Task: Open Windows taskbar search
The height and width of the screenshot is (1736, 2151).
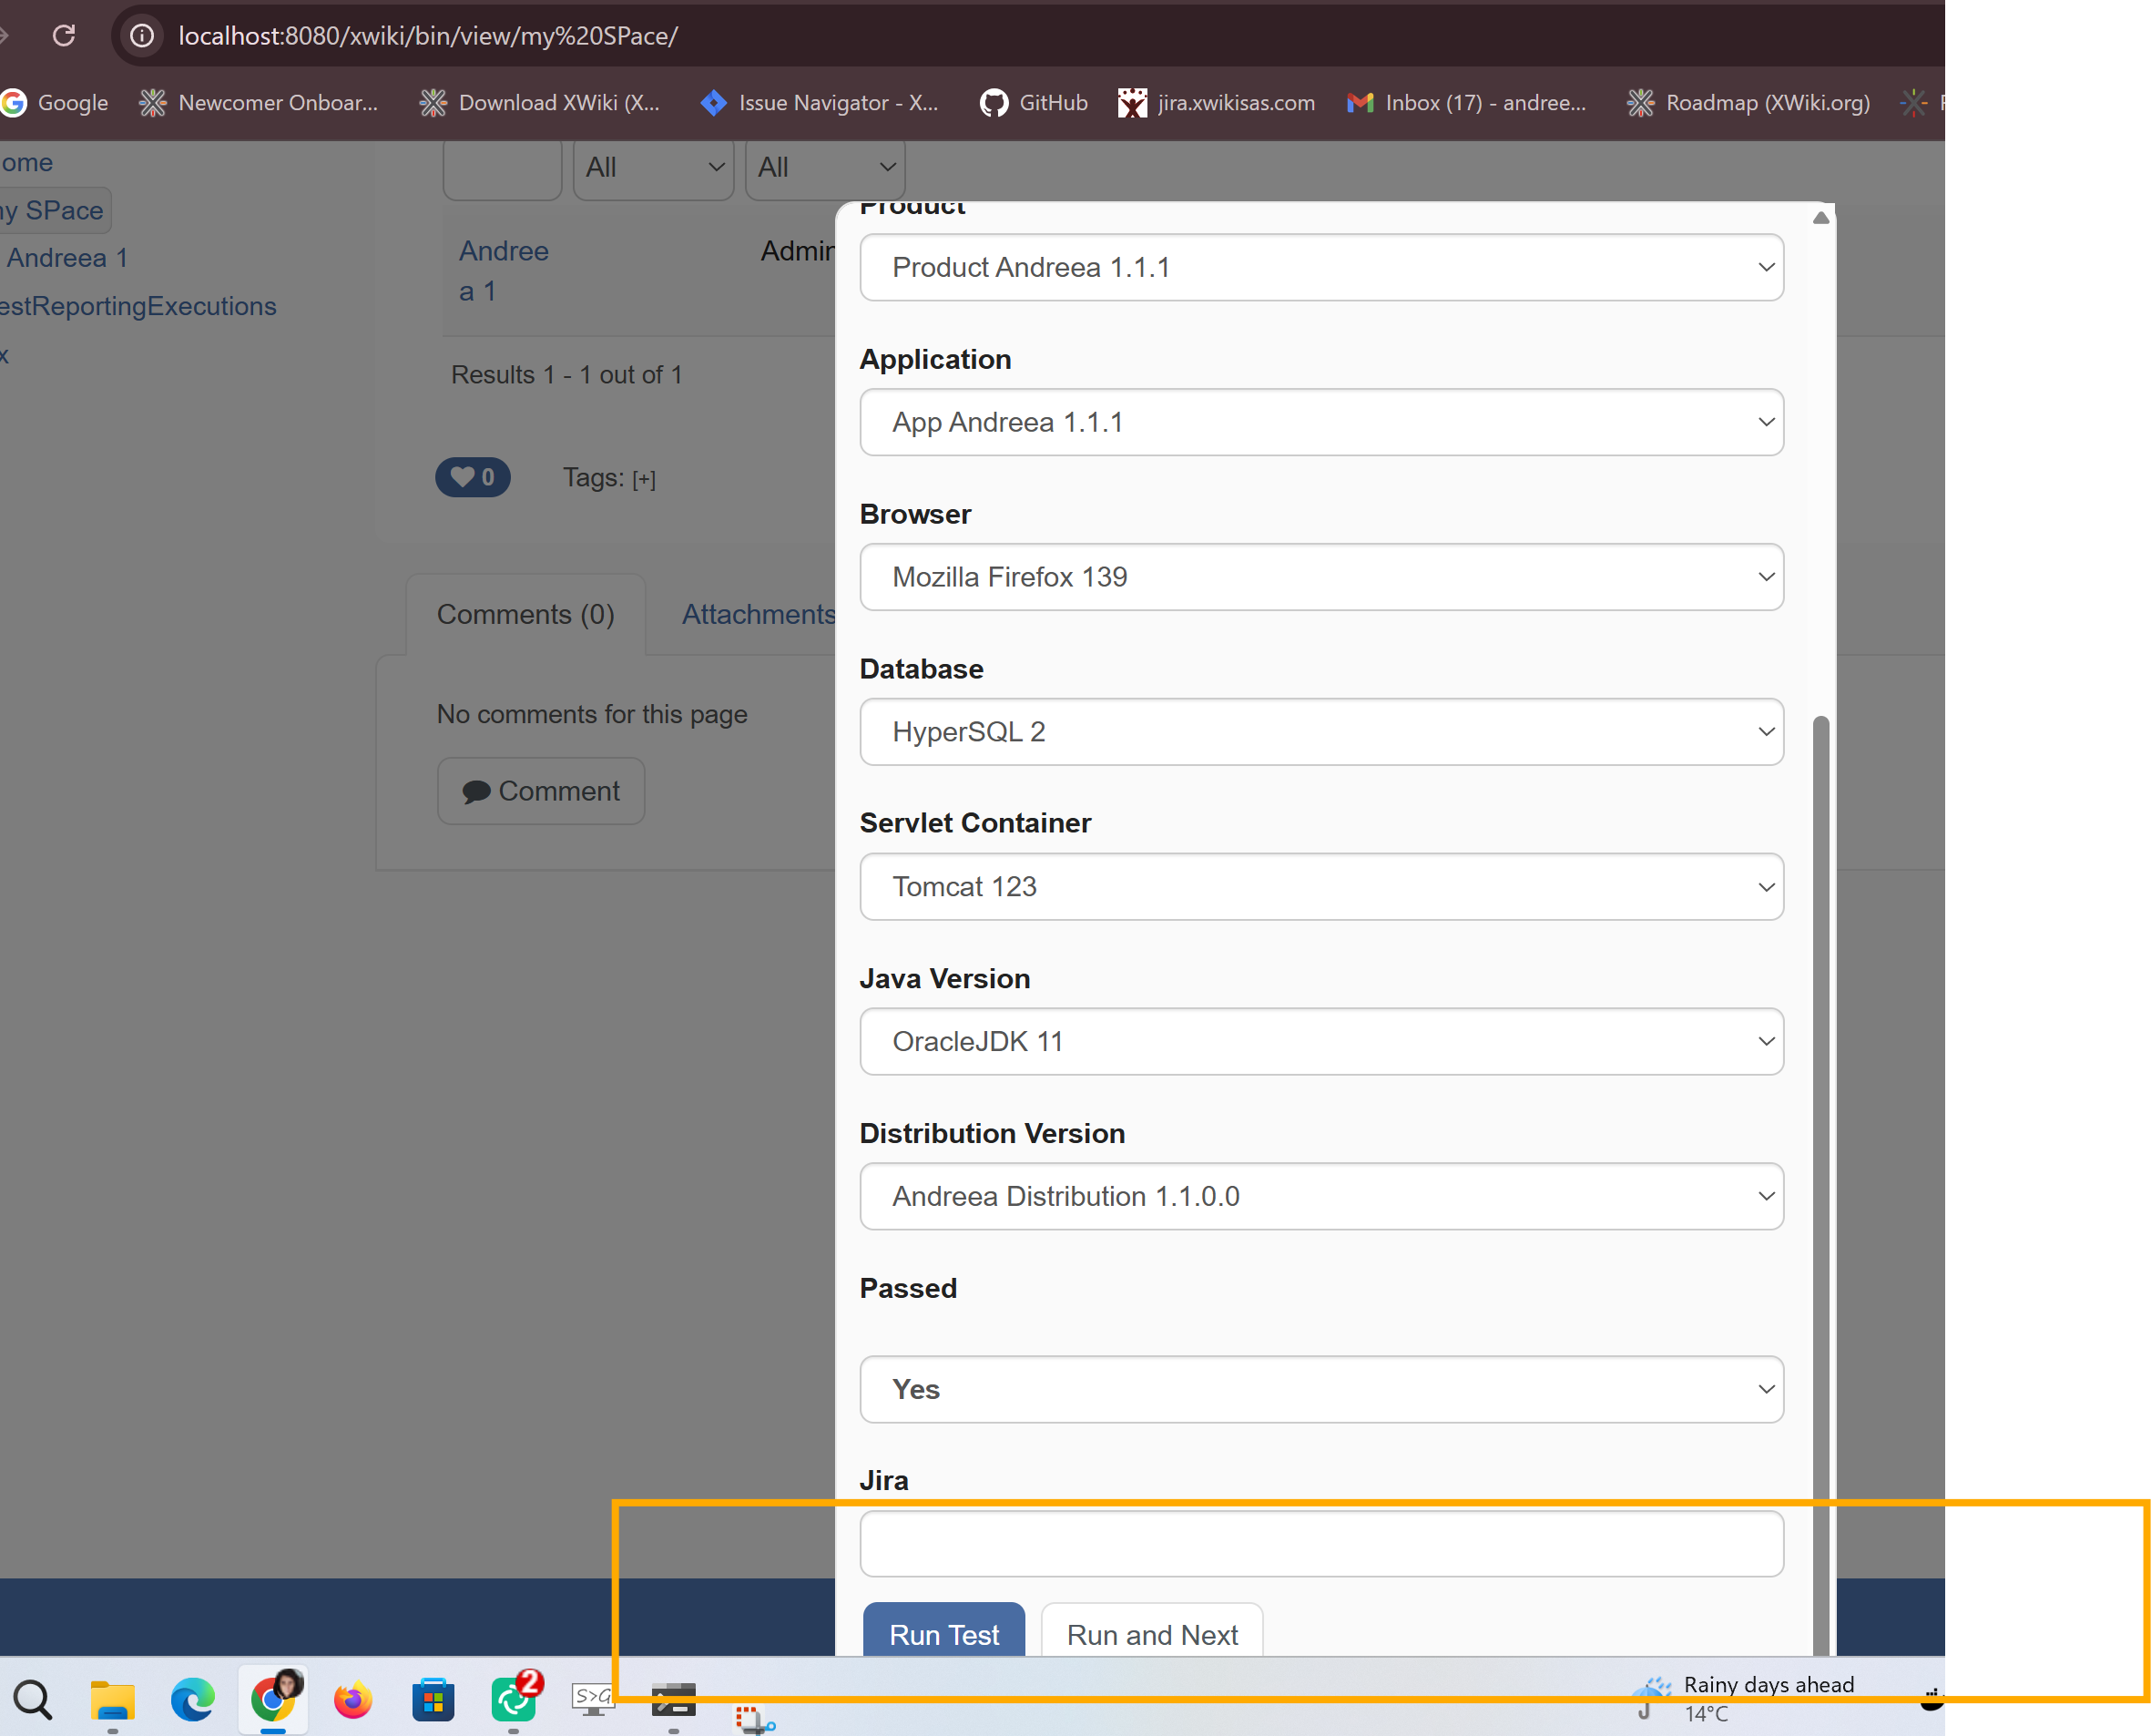Action: [x=33, y=1699]
